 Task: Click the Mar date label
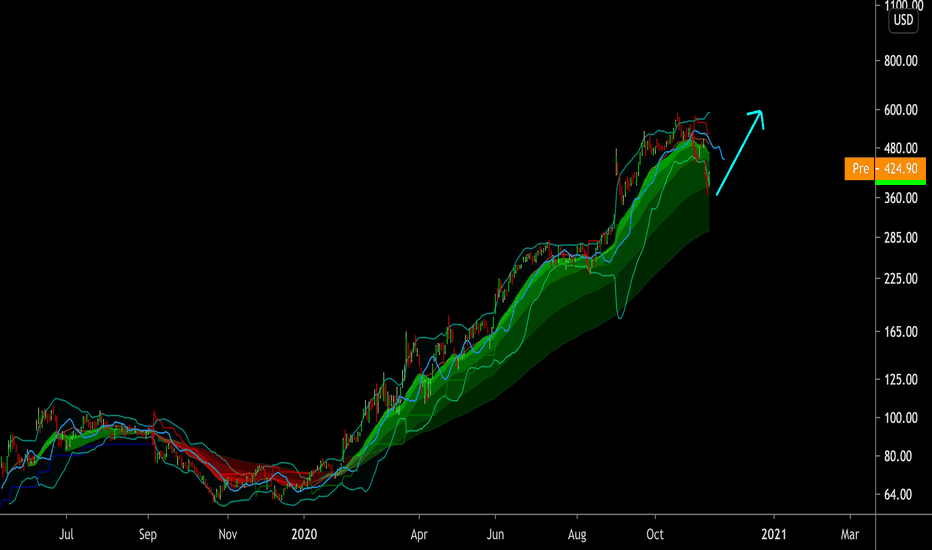850,534
